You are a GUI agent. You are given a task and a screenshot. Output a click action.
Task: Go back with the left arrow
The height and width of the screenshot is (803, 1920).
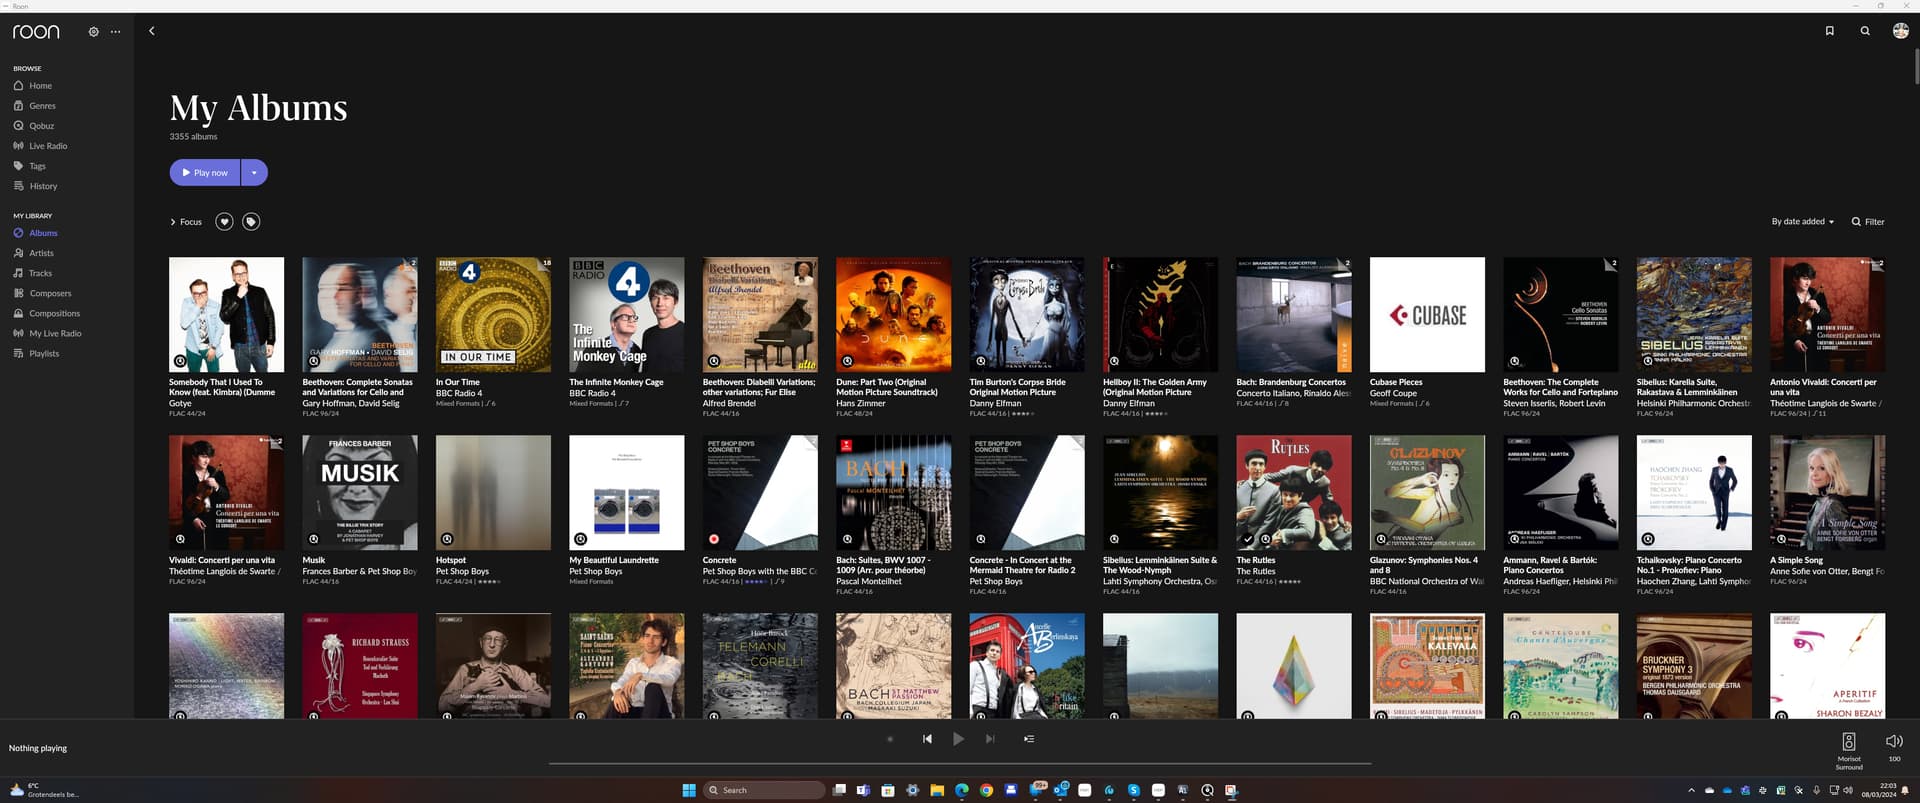tap(152, 31)
